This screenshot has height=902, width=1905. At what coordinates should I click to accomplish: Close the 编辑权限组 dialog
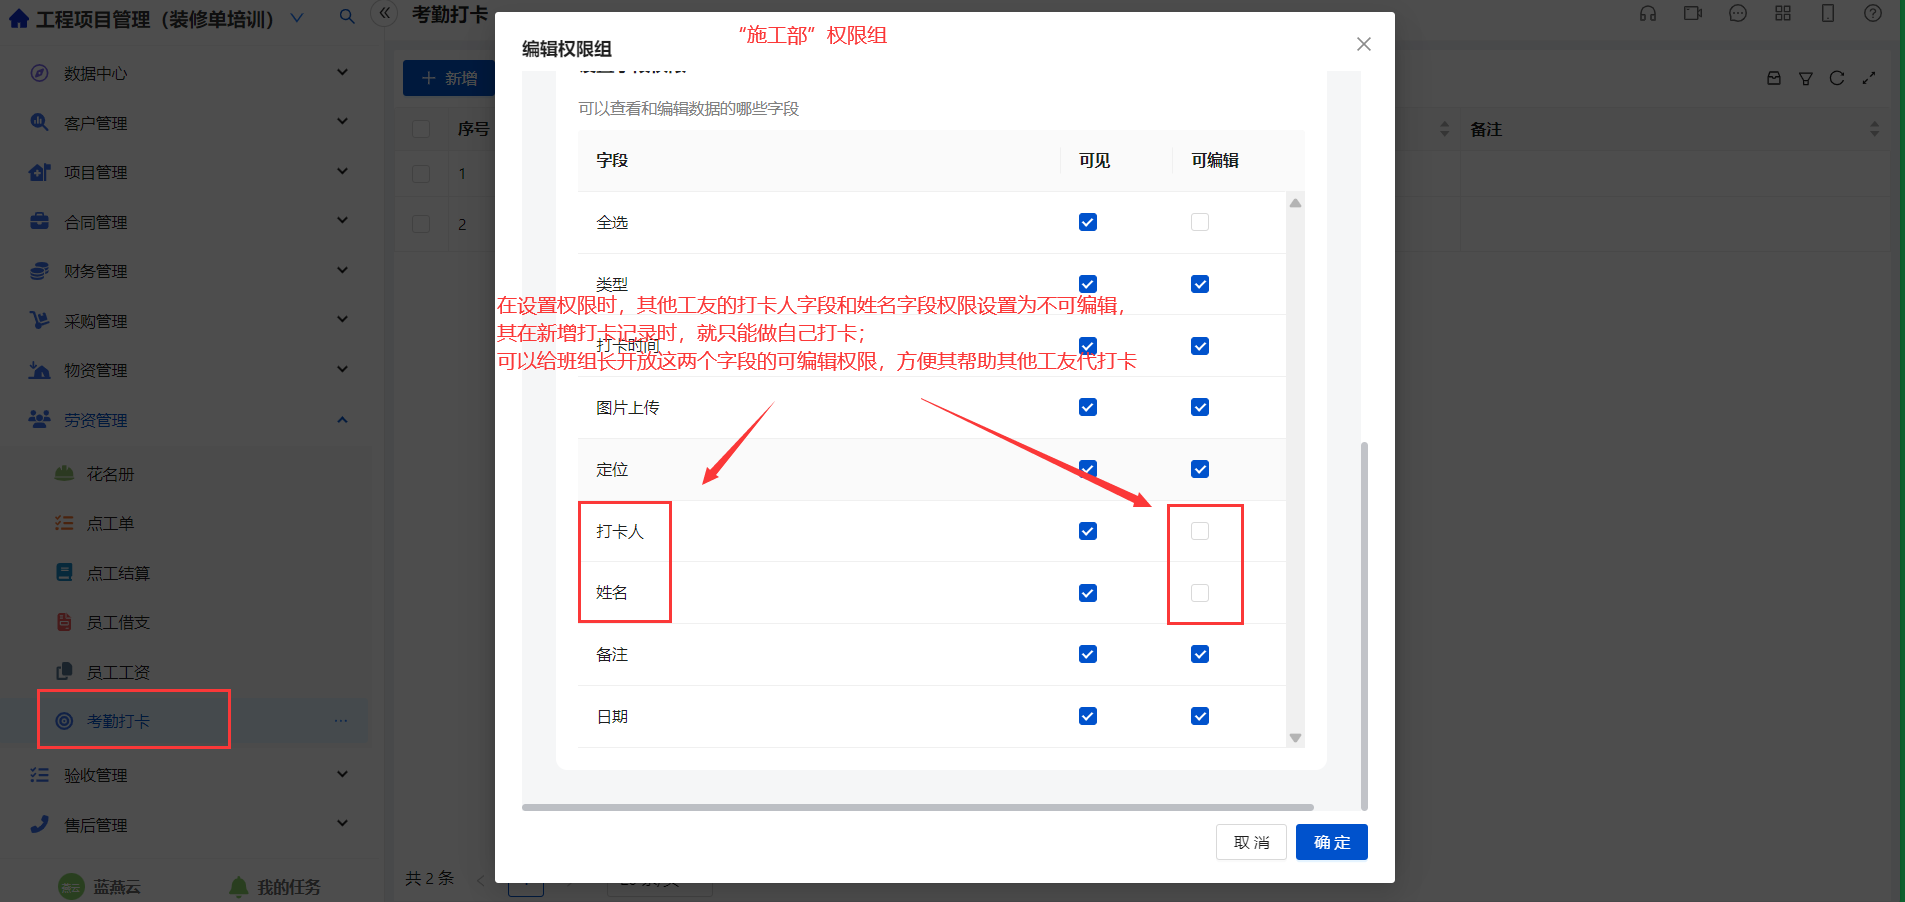[1364, 44]
